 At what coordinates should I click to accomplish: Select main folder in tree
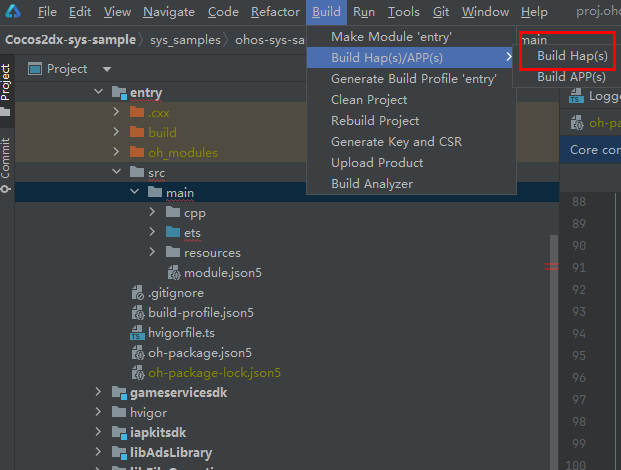[x=180, y=193]
